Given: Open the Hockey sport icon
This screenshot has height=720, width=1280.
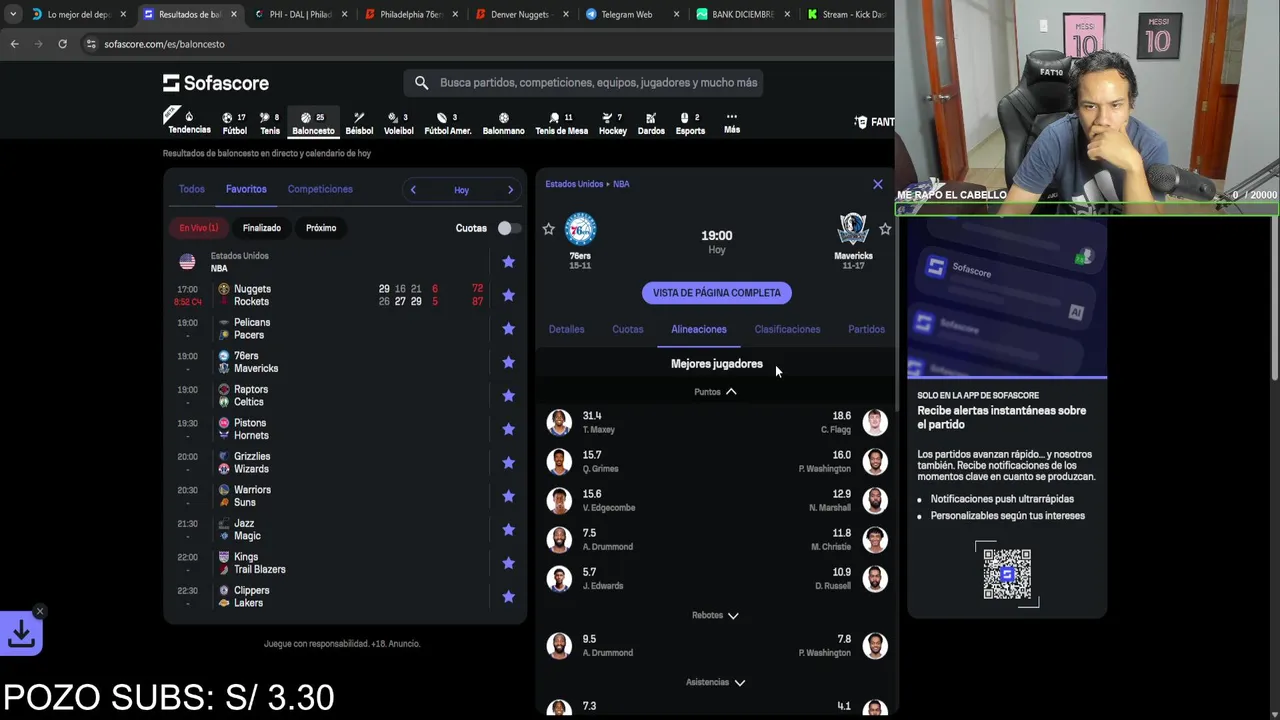Looking at the screenshot, I should click(613, 123).
